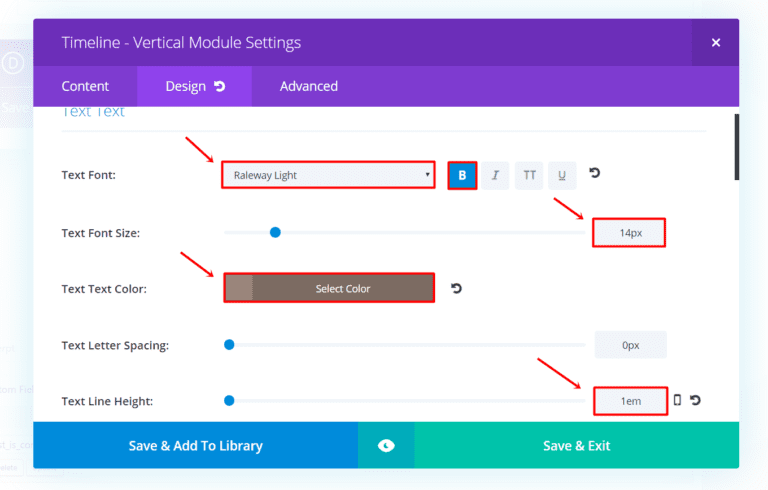Close the module settings dialog

tap(716, 42)
